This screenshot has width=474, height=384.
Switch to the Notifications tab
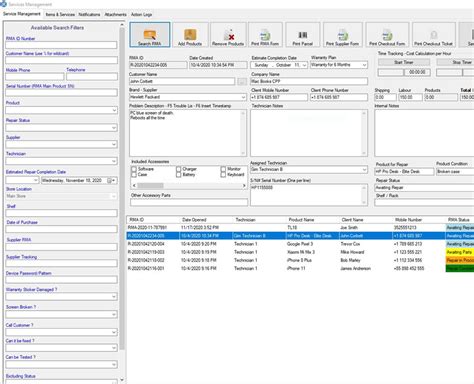click(89, 14)
